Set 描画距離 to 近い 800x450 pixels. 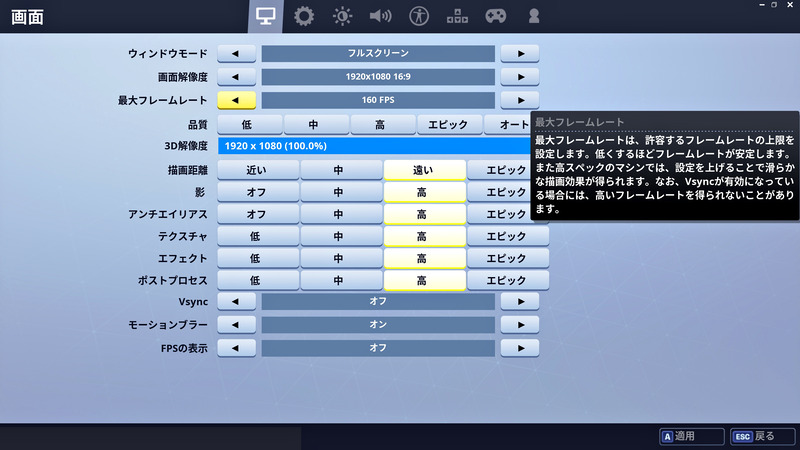coord(258,170)
